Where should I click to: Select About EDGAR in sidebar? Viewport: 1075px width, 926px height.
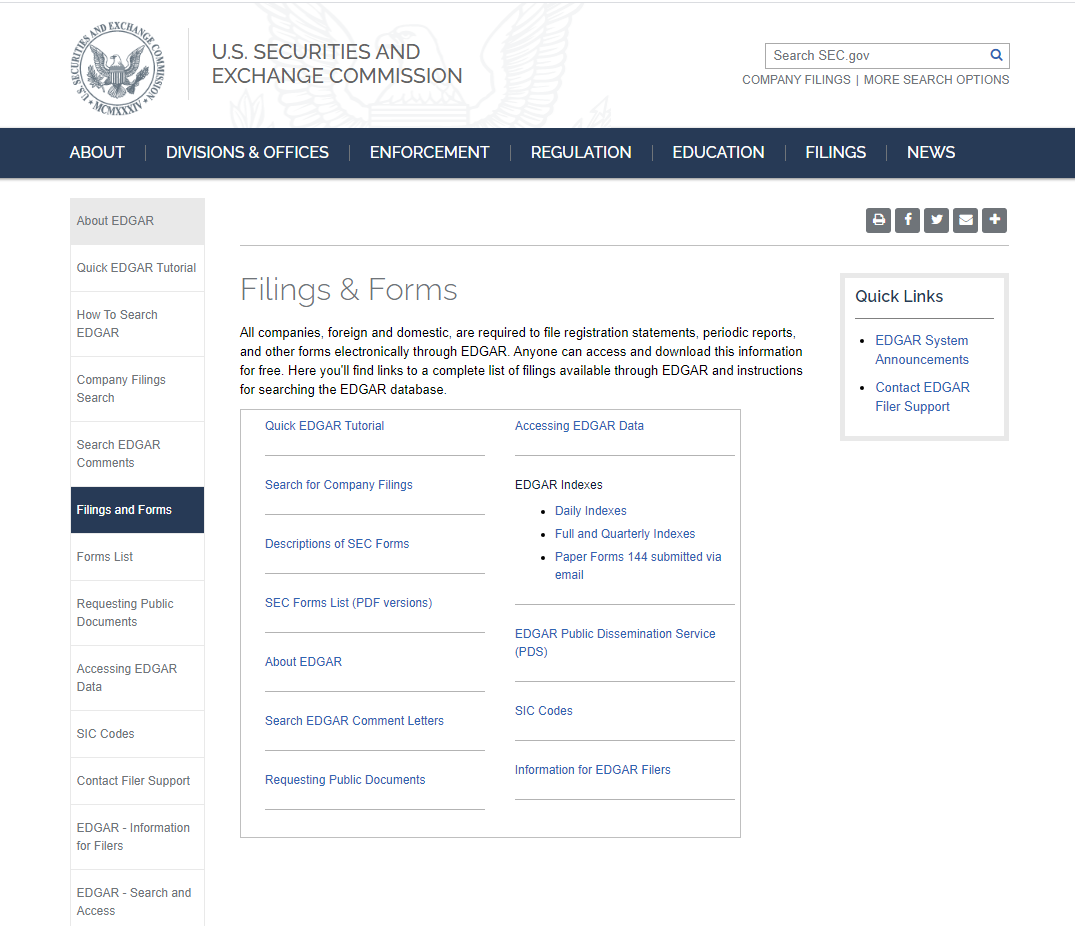137,221
